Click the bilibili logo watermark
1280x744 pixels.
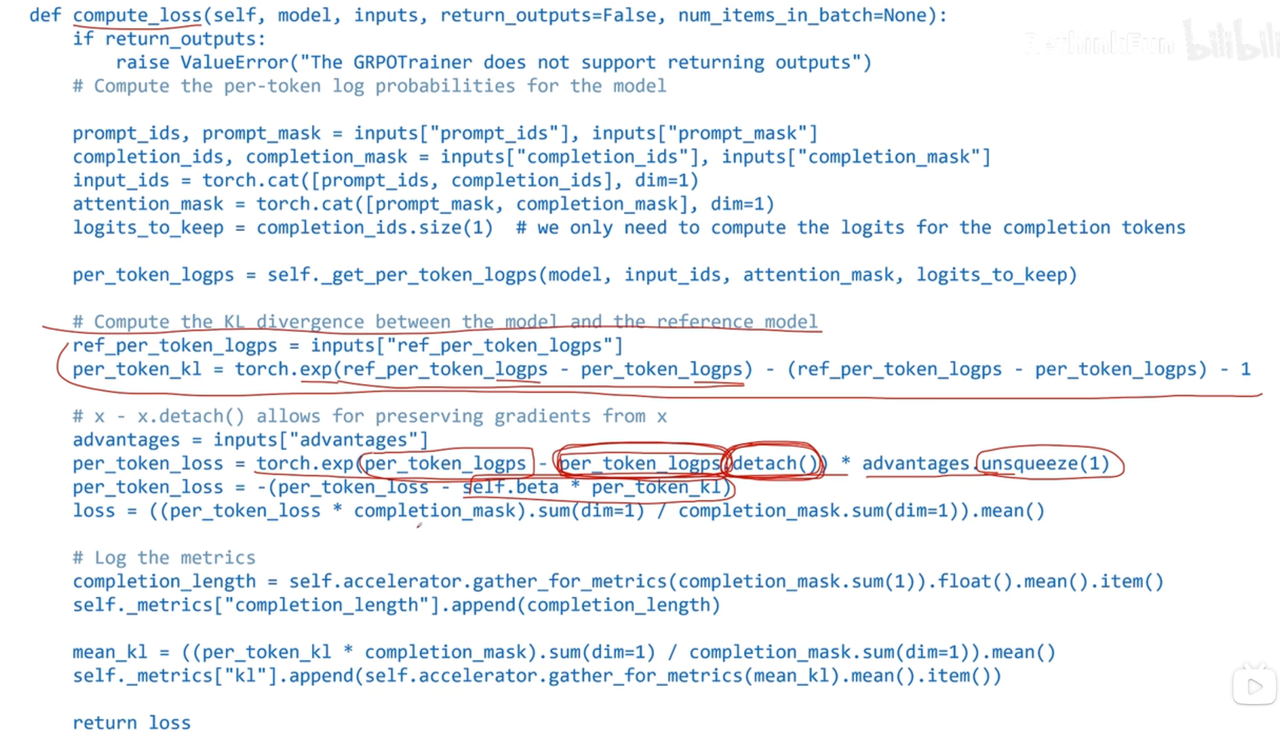pos(1231,41)
